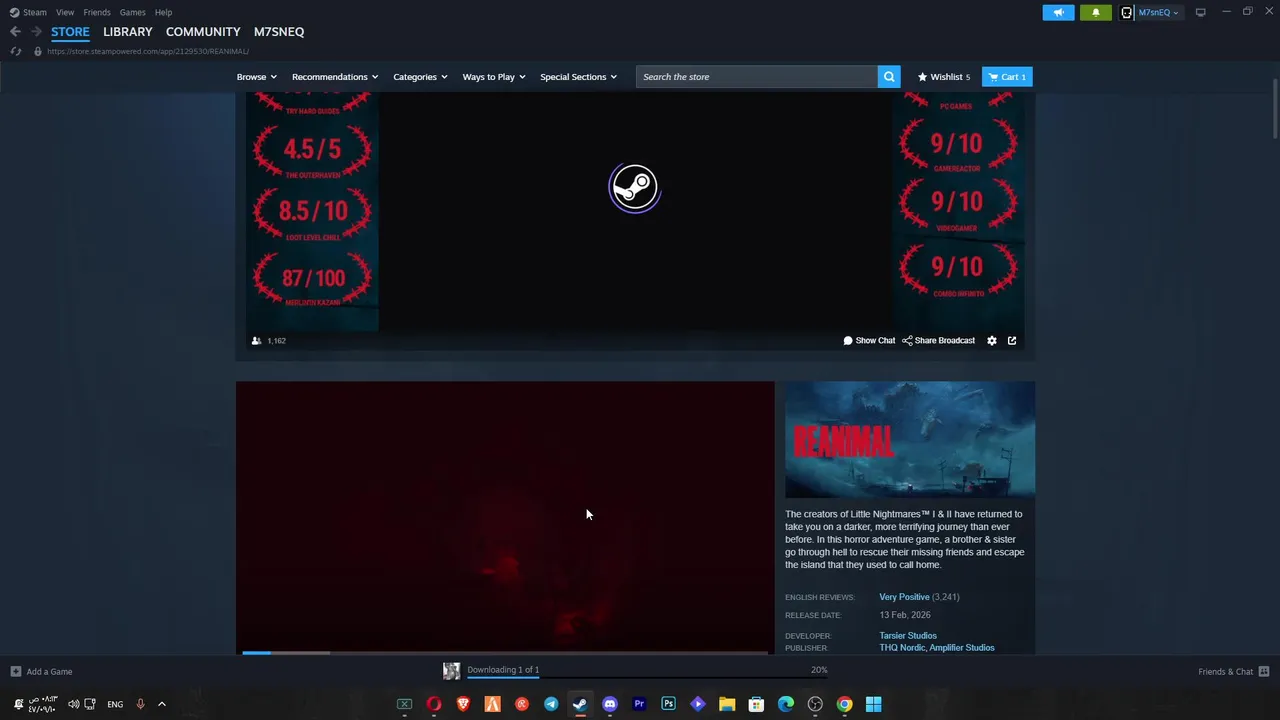Open the Windows Start menu

(x=873, y=704)
